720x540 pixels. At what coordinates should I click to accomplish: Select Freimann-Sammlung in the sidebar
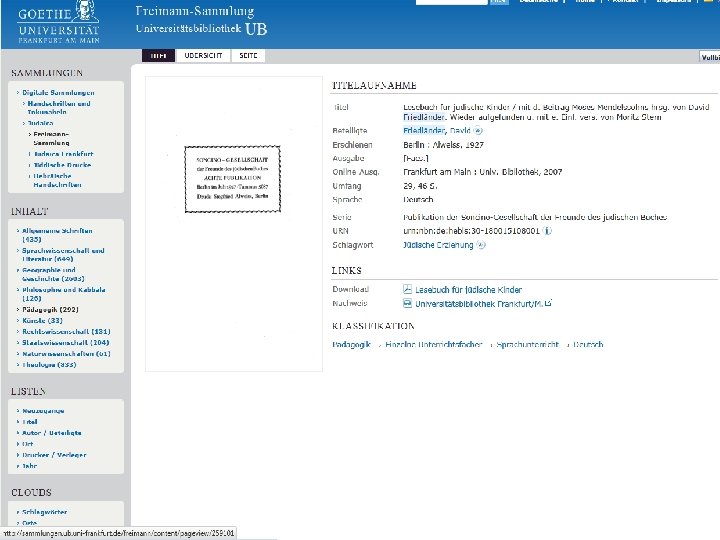tap(51, 139)
